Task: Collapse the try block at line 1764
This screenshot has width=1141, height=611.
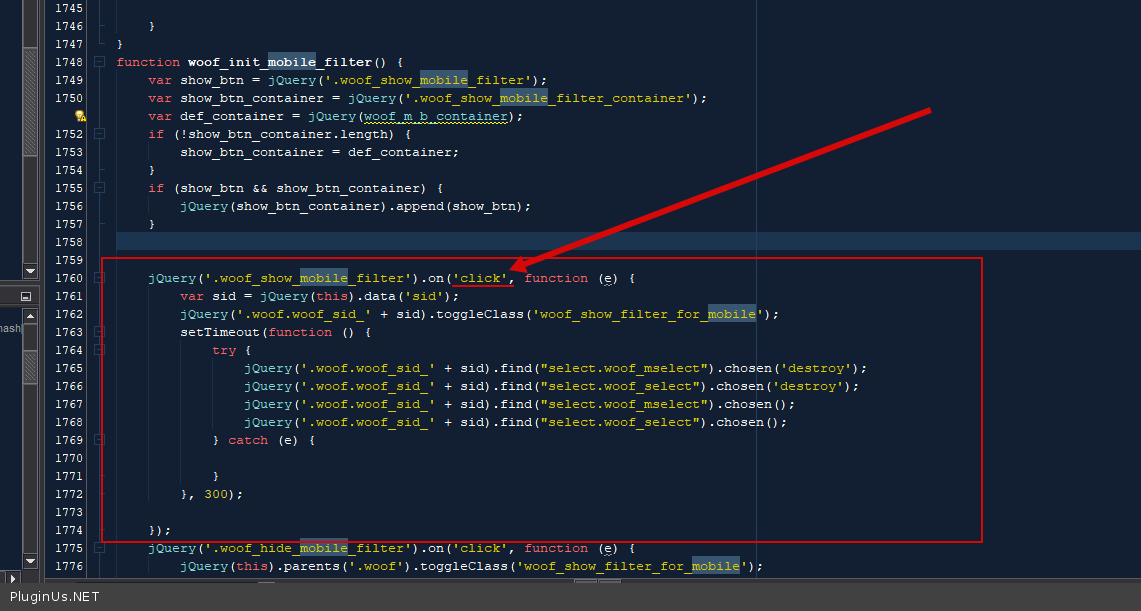Action: 100,350
